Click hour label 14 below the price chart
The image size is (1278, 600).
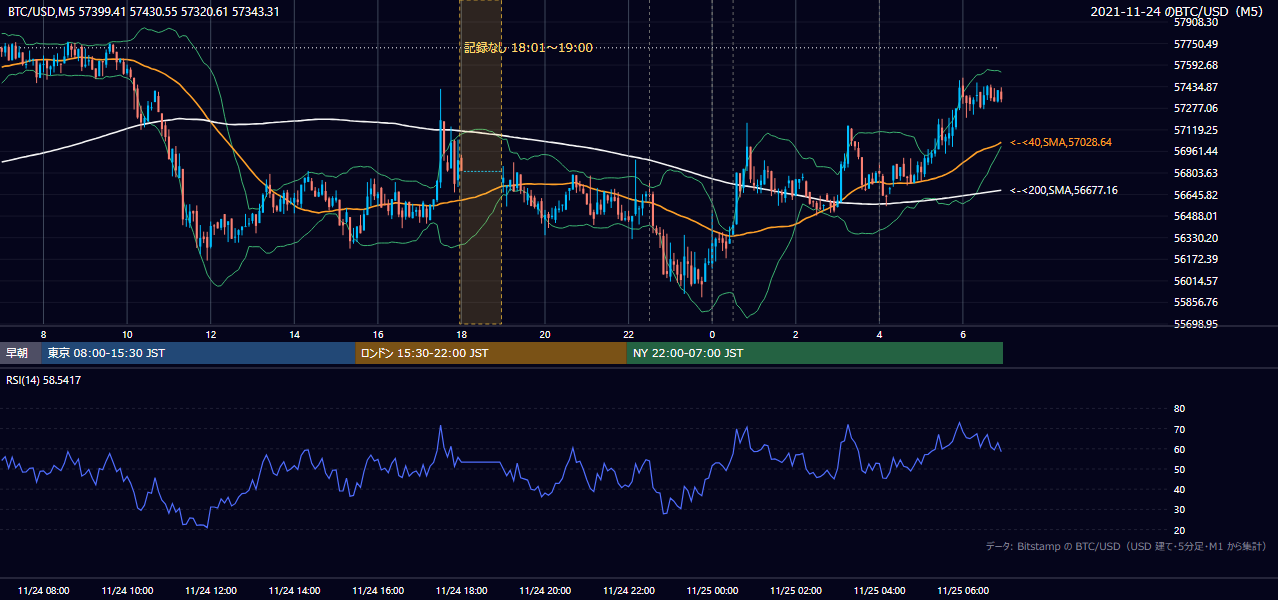(294, 334)
